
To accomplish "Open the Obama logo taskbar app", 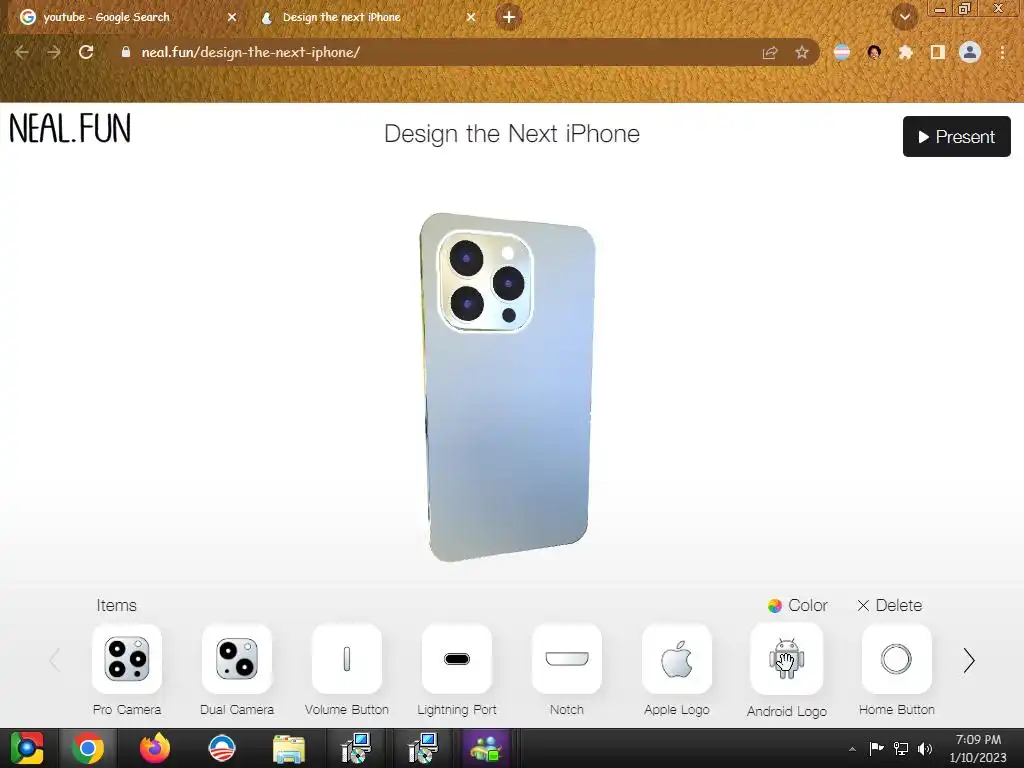I will pyautogui.click(x=222, y=748).
